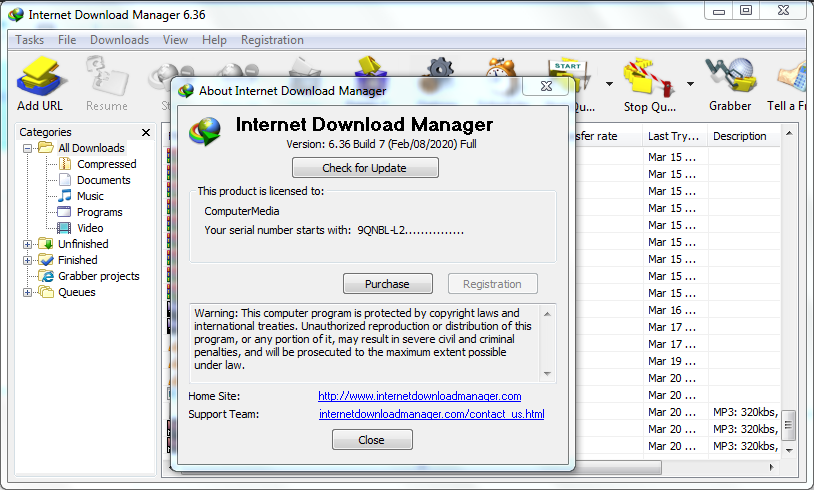Click the Video film category icon
814x490 pixels.
[64, 228]
